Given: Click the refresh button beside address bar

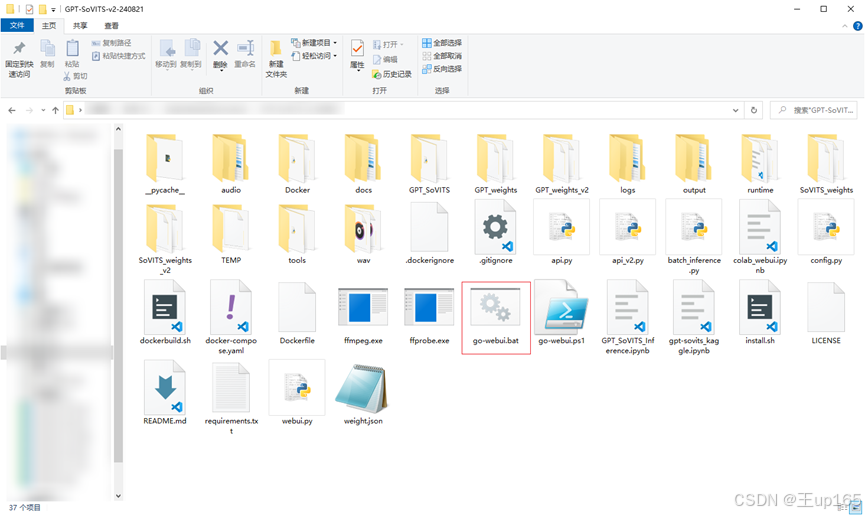Looking at the screenshot, I should click(754, 110).
